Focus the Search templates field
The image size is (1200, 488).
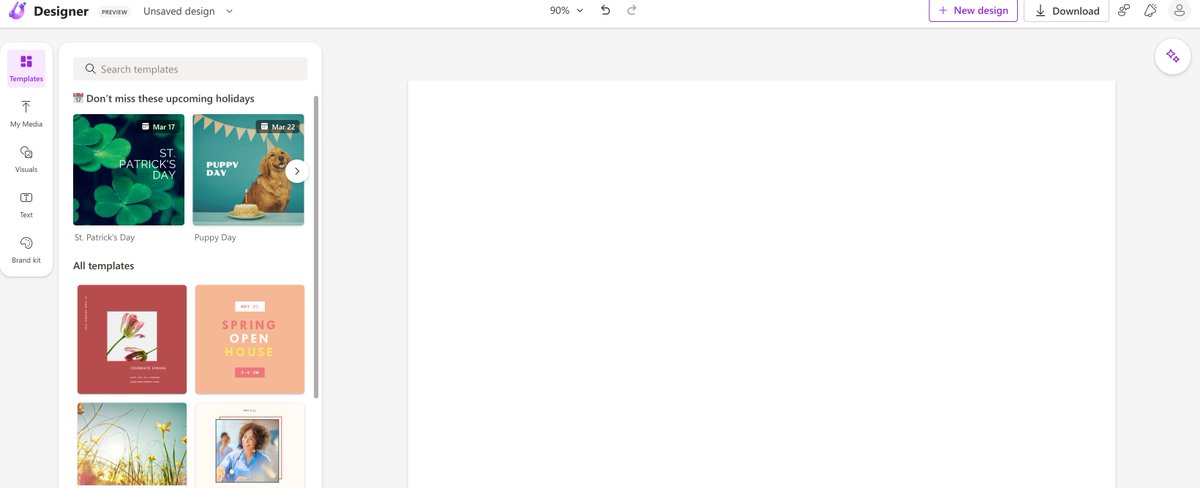click(x=190, y=69)
